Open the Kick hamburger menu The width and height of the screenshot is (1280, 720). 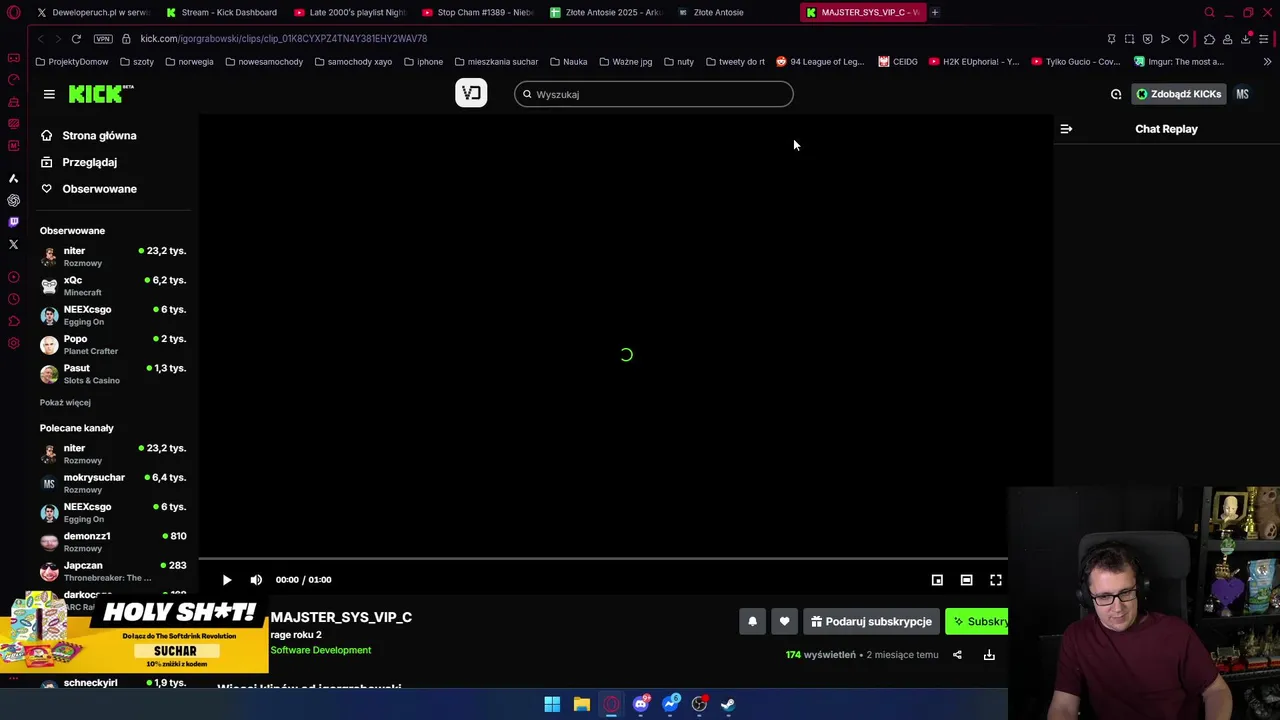point(49,94)
